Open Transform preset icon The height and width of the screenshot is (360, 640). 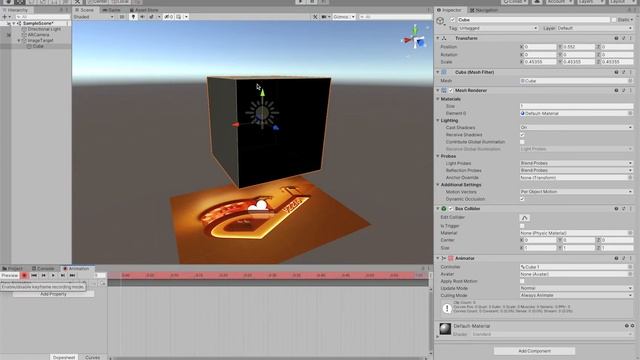click(x=624, y=38)
